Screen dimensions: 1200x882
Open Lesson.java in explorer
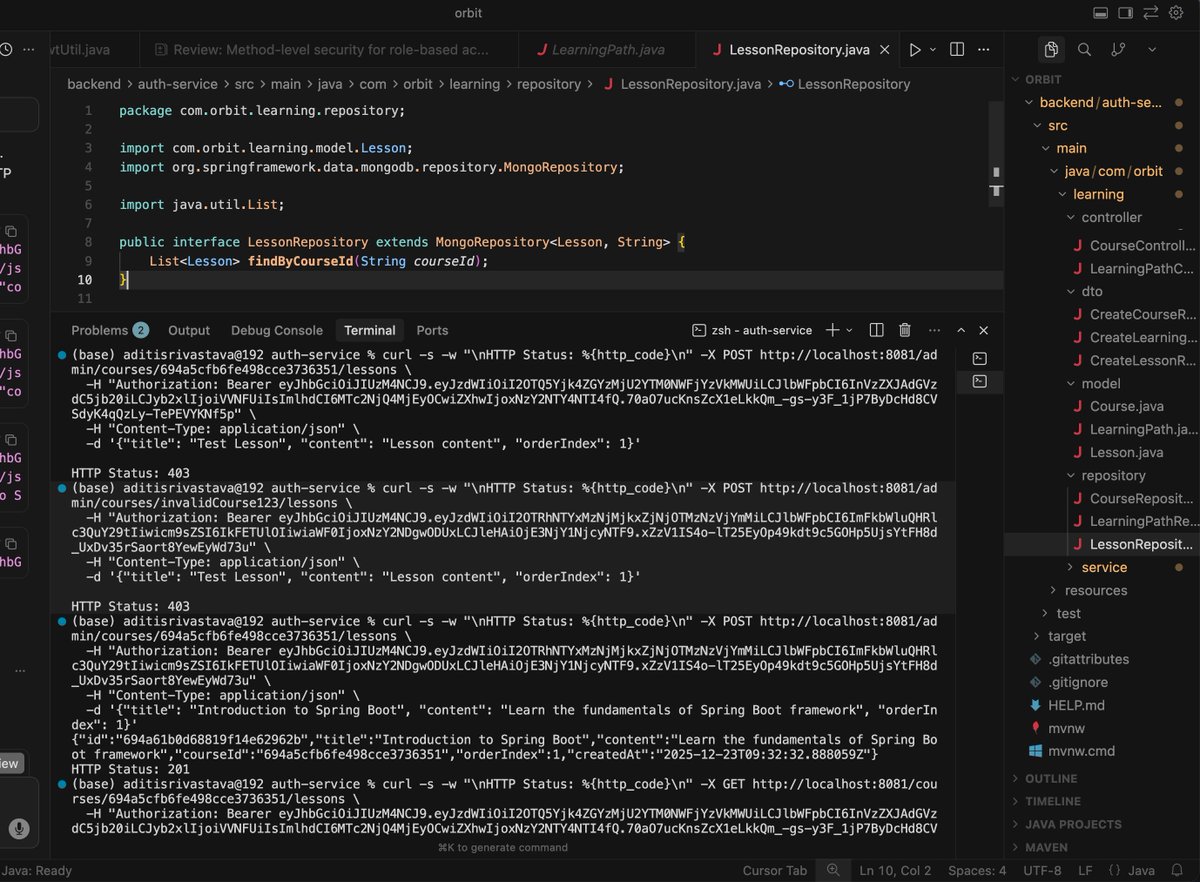click(1126, 452)
